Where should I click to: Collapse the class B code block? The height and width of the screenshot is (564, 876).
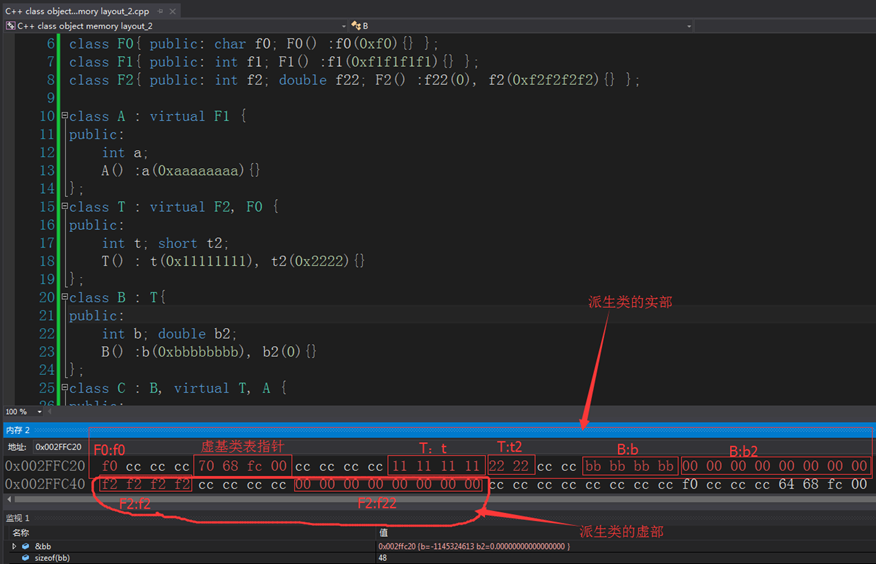coord(65,297)
